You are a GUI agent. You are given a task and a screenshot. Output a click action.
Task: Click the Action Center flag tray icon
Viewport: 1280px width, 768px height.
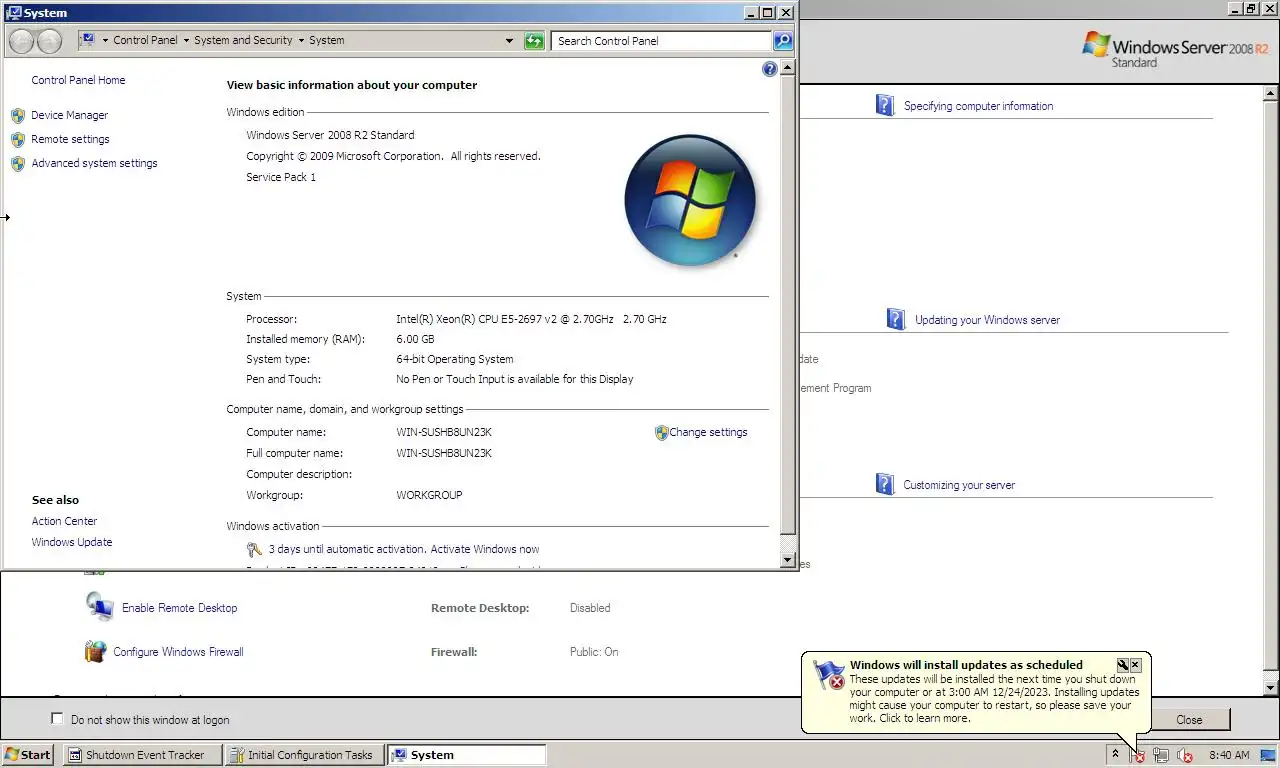1138,756
